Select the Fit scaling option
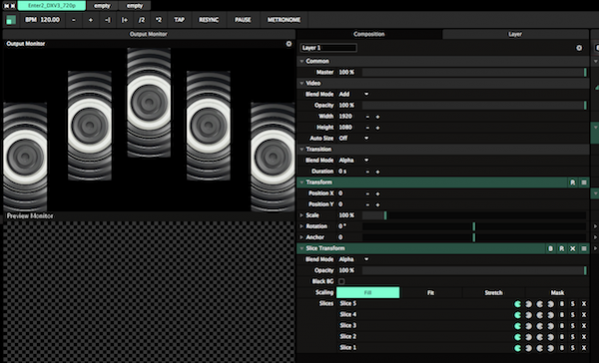 click(431, 293)
